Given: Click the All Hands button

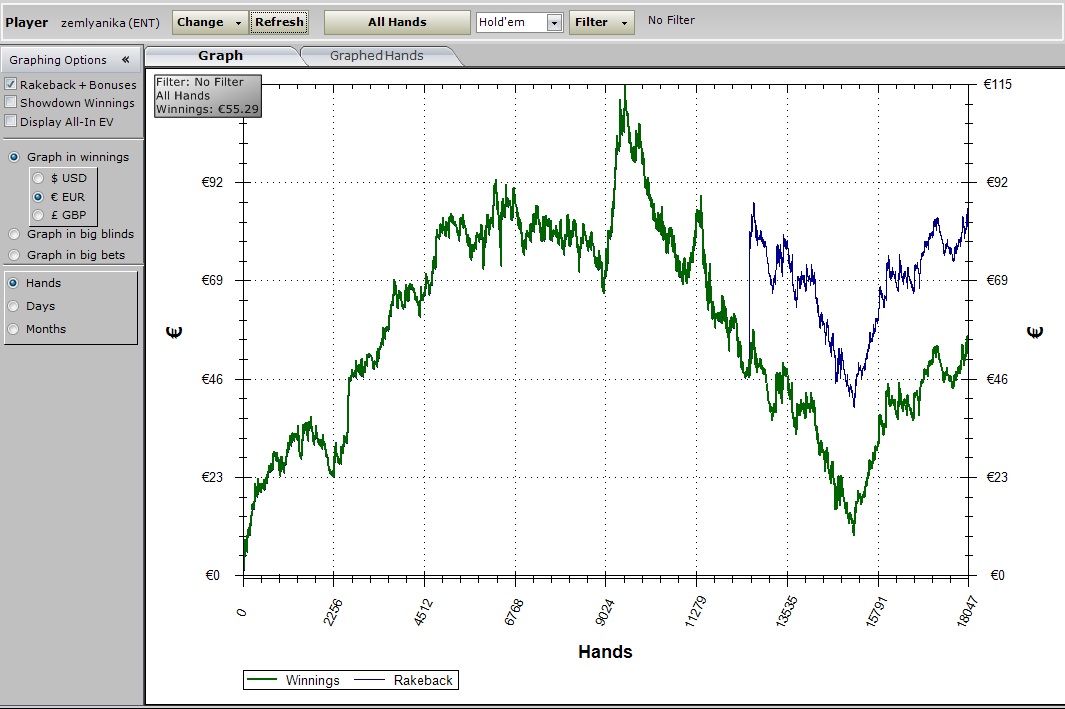Looking at the screenshot, I should pos(397,22).
